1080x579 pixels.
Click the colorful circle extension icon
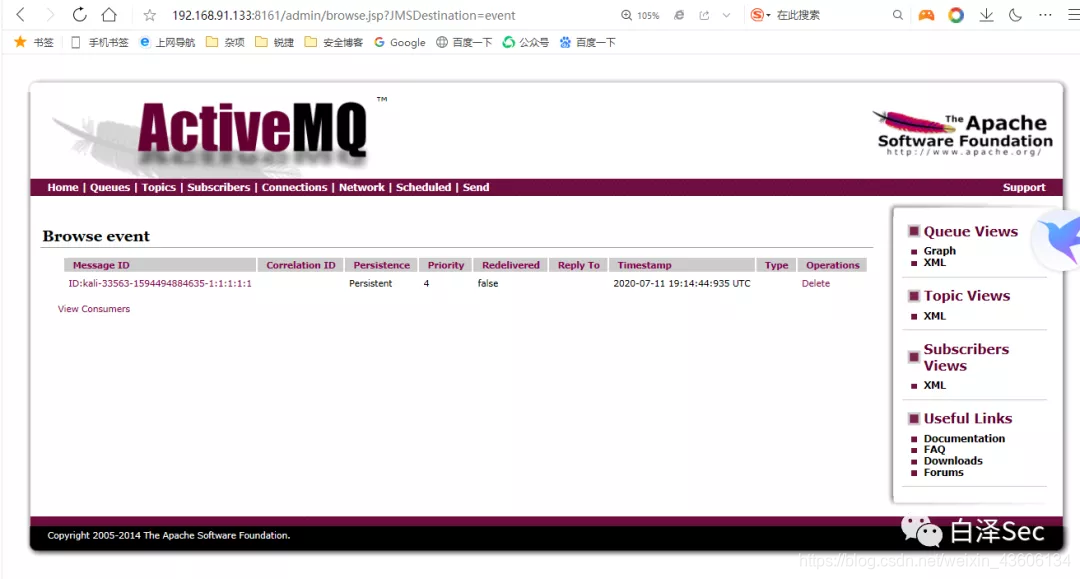pos(956,14)
